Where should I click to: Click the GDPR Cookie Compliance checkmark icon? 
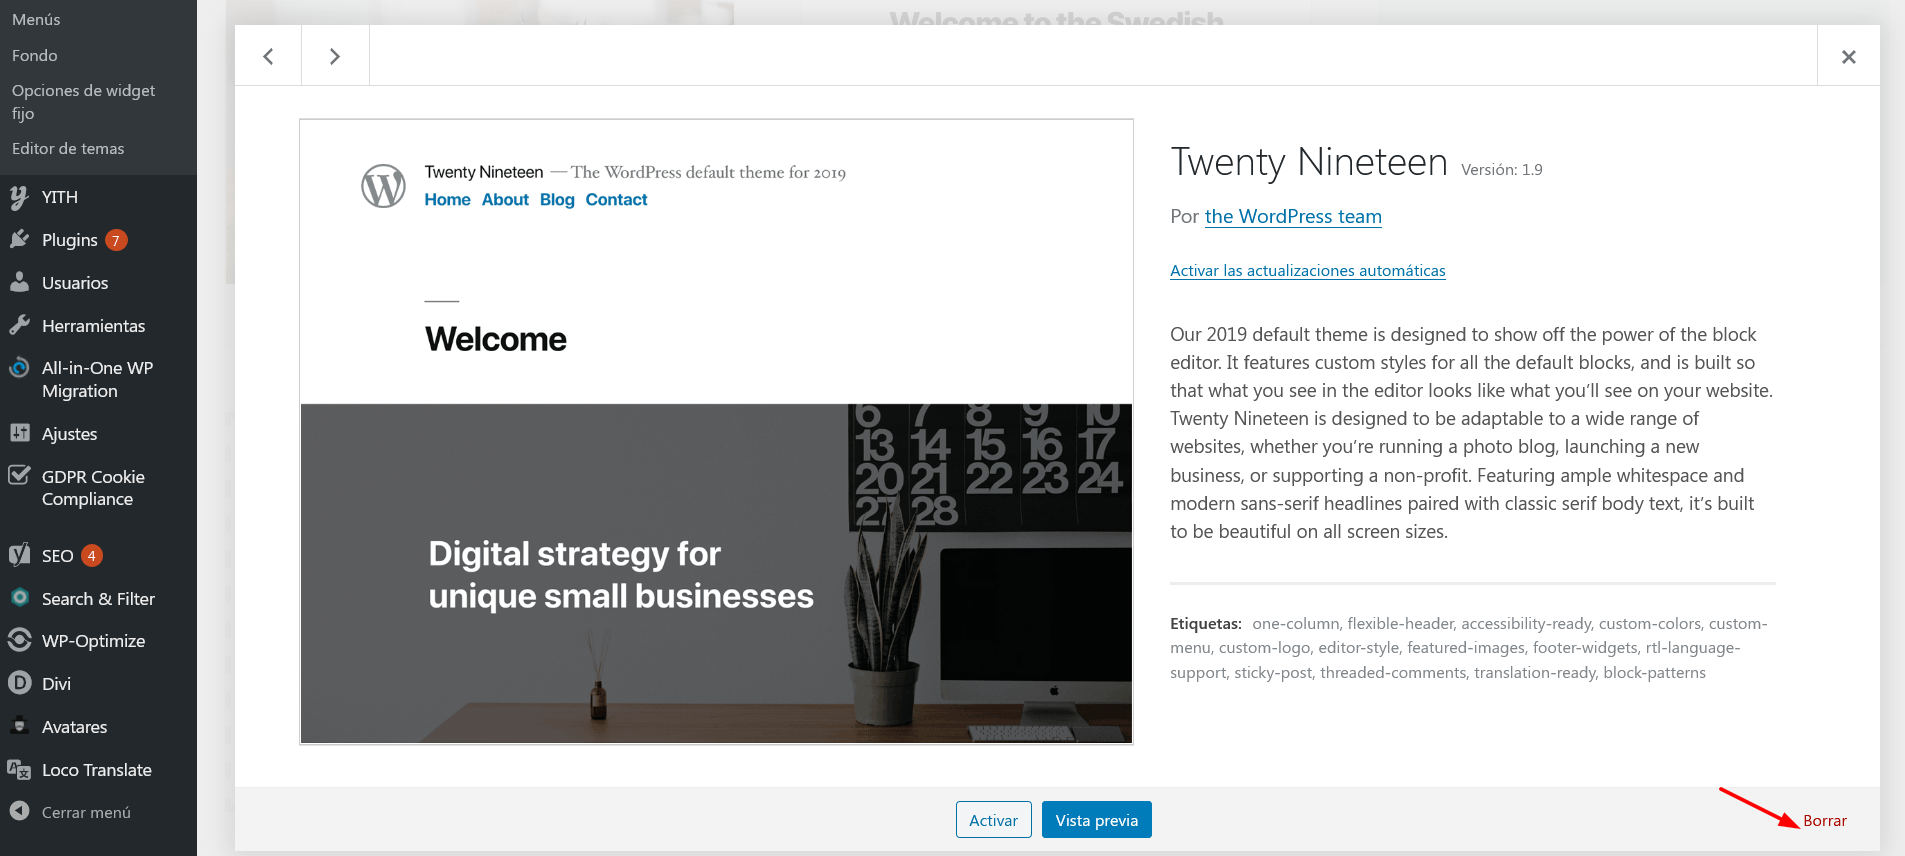[19, 475]
